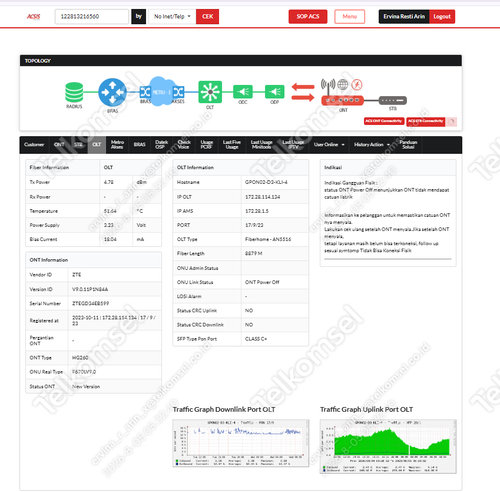Screen dimensions: 500x492
Task: Click the IP OLT value 172.28.114.134
Action: (x=263, y=197)
